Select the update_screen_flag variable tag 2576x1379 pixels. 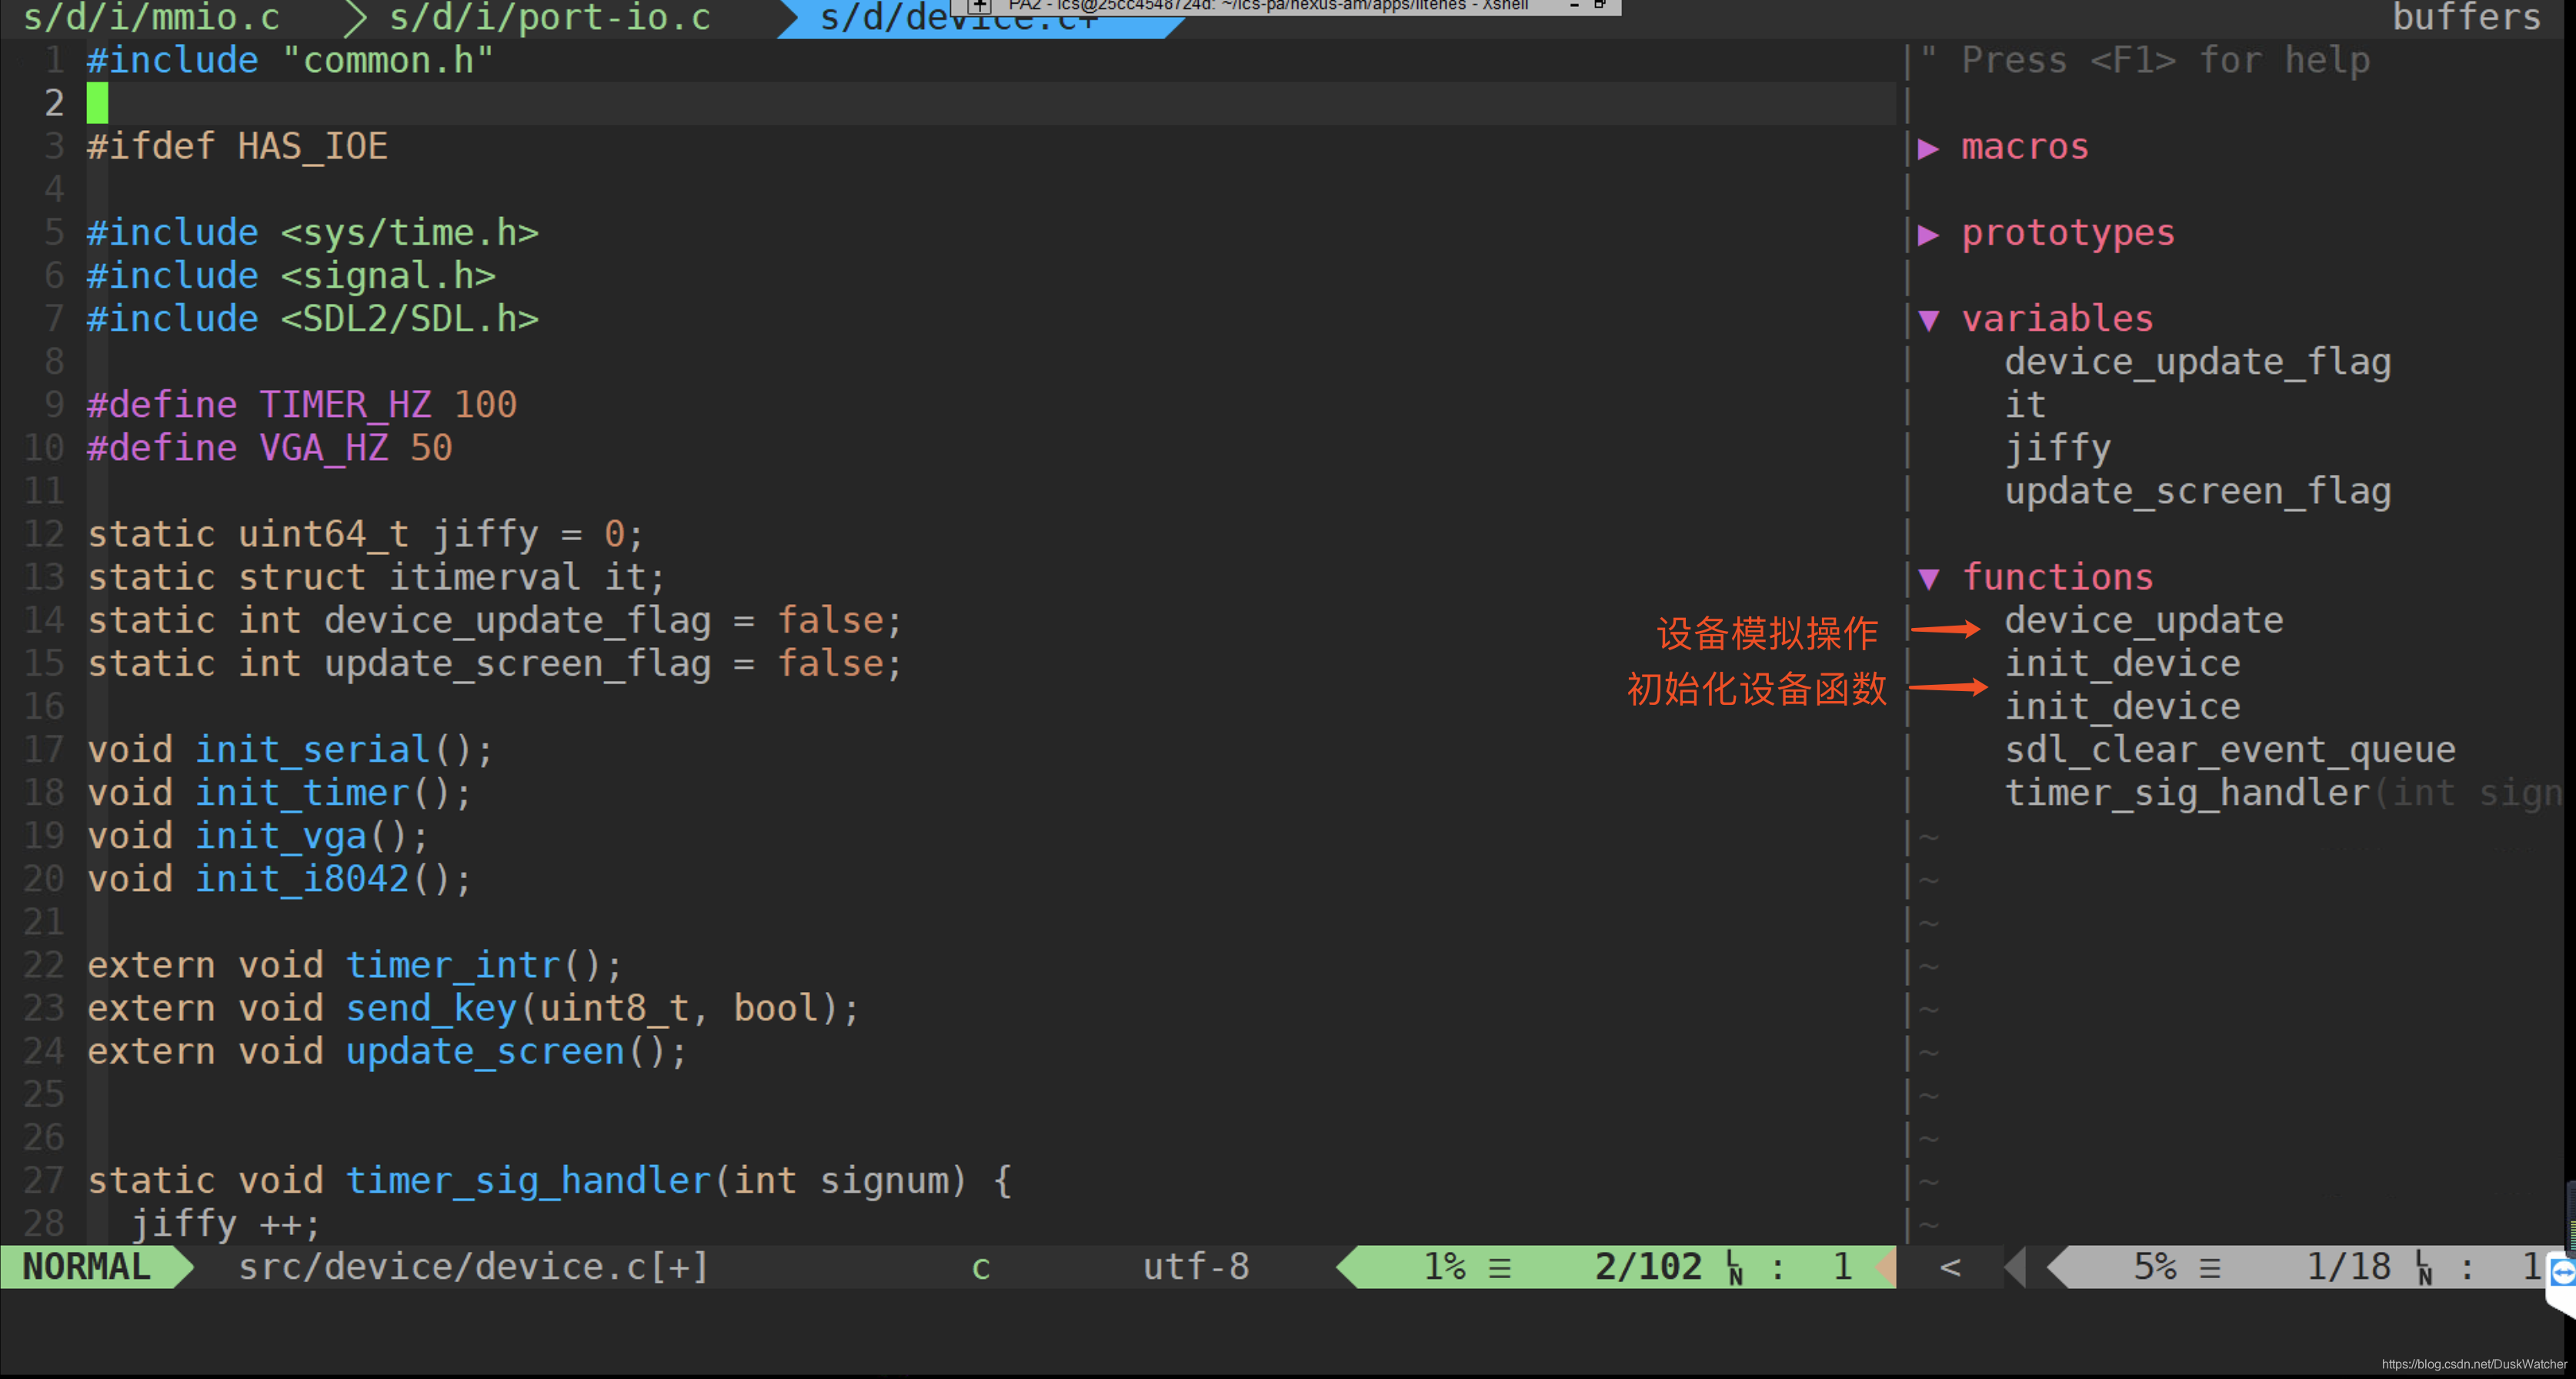(2197, 491)
